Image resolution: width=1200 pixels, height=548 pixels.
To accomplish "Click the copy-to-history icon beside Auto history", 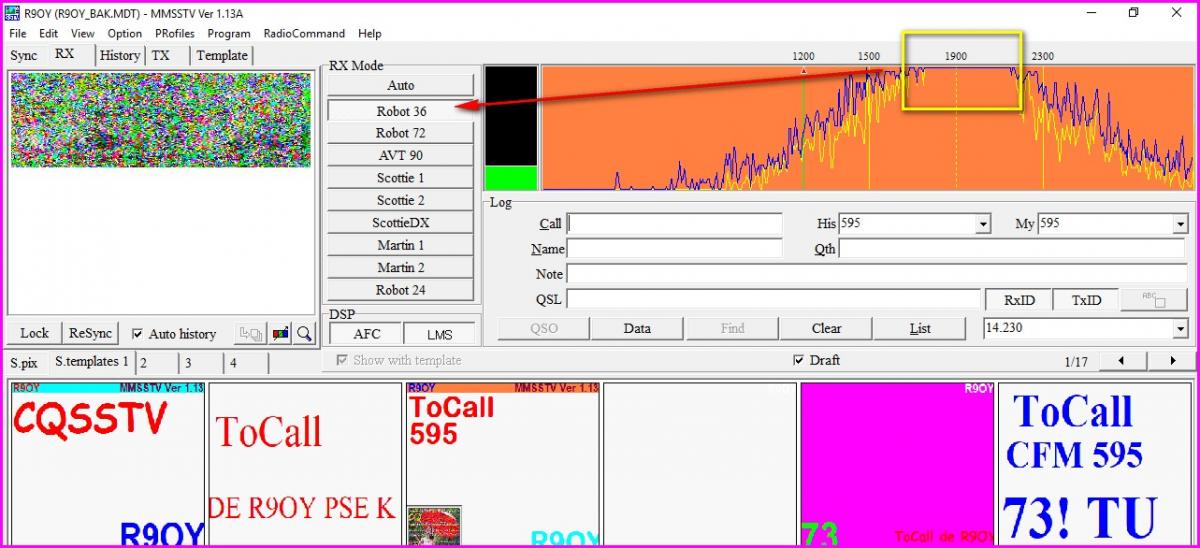I will [x=250, y=333].
